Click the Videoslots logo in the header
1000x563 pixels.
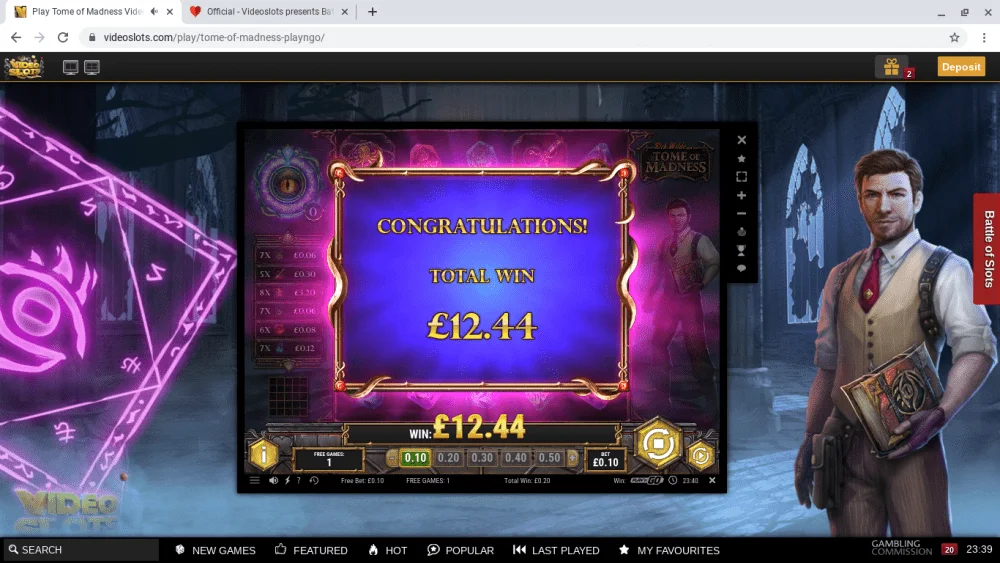point(24,67)
